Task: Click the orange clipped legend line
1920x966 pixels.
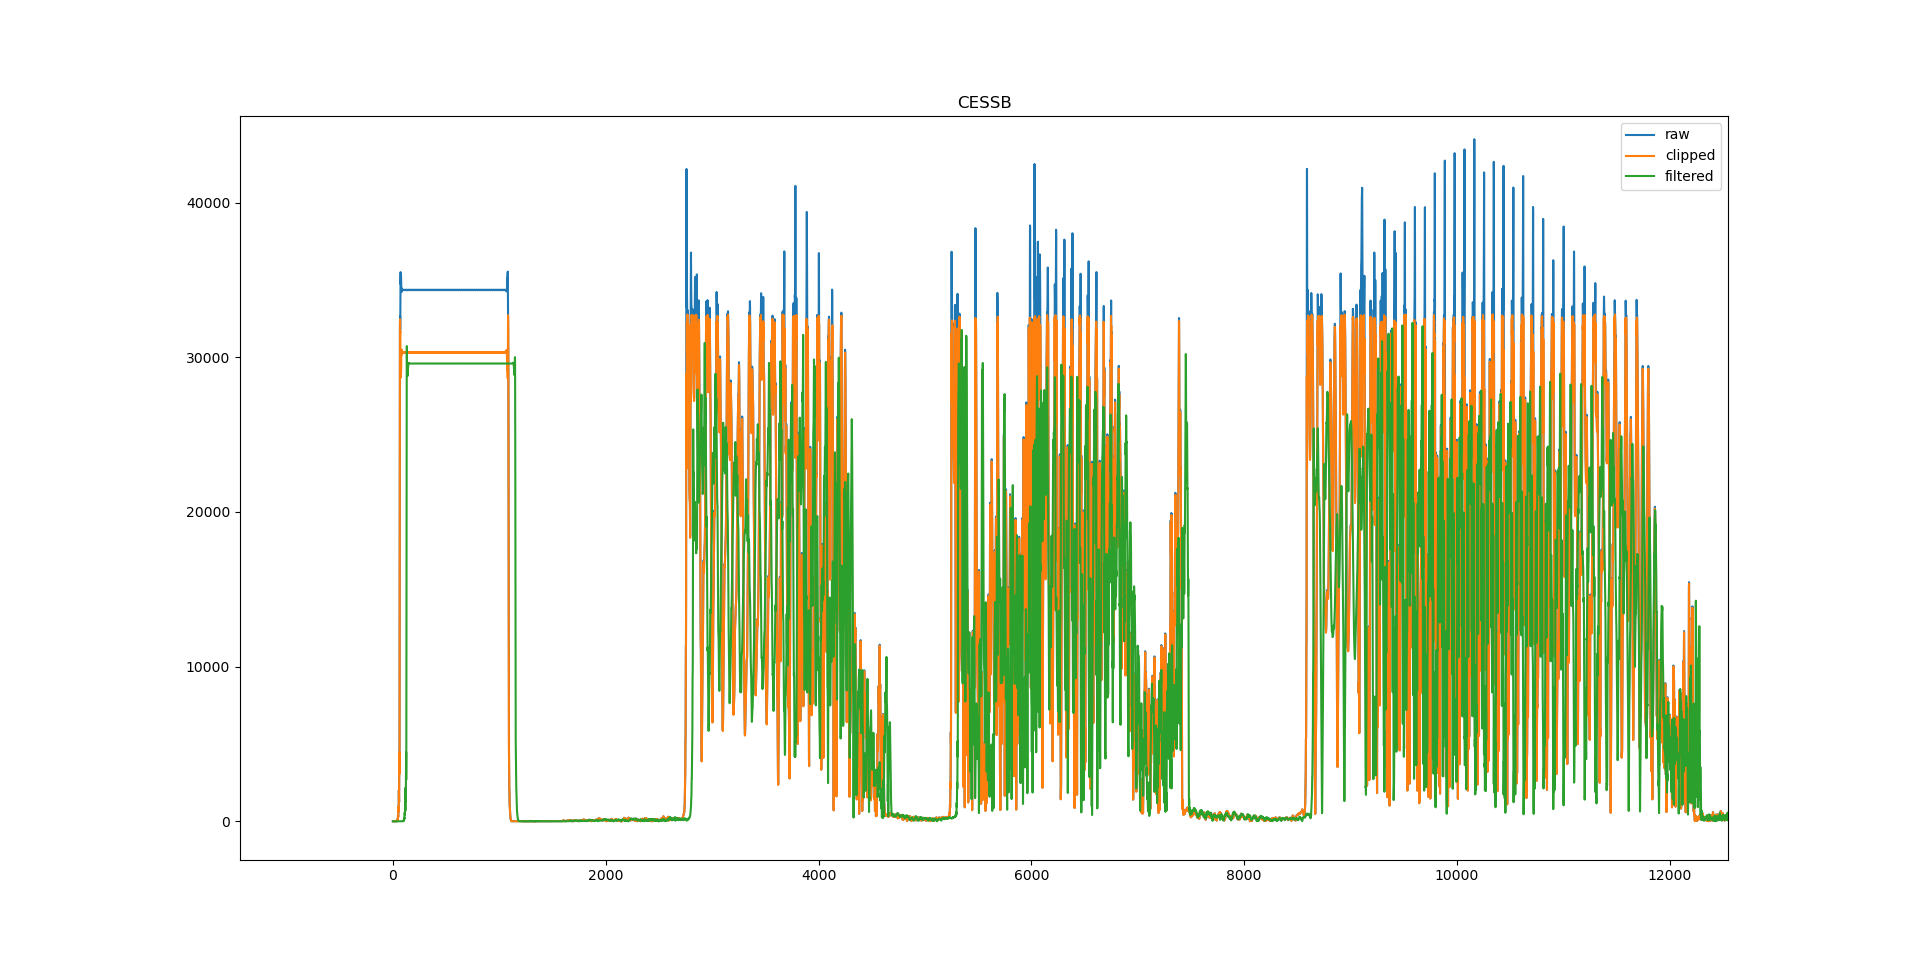Action: 1641,156
